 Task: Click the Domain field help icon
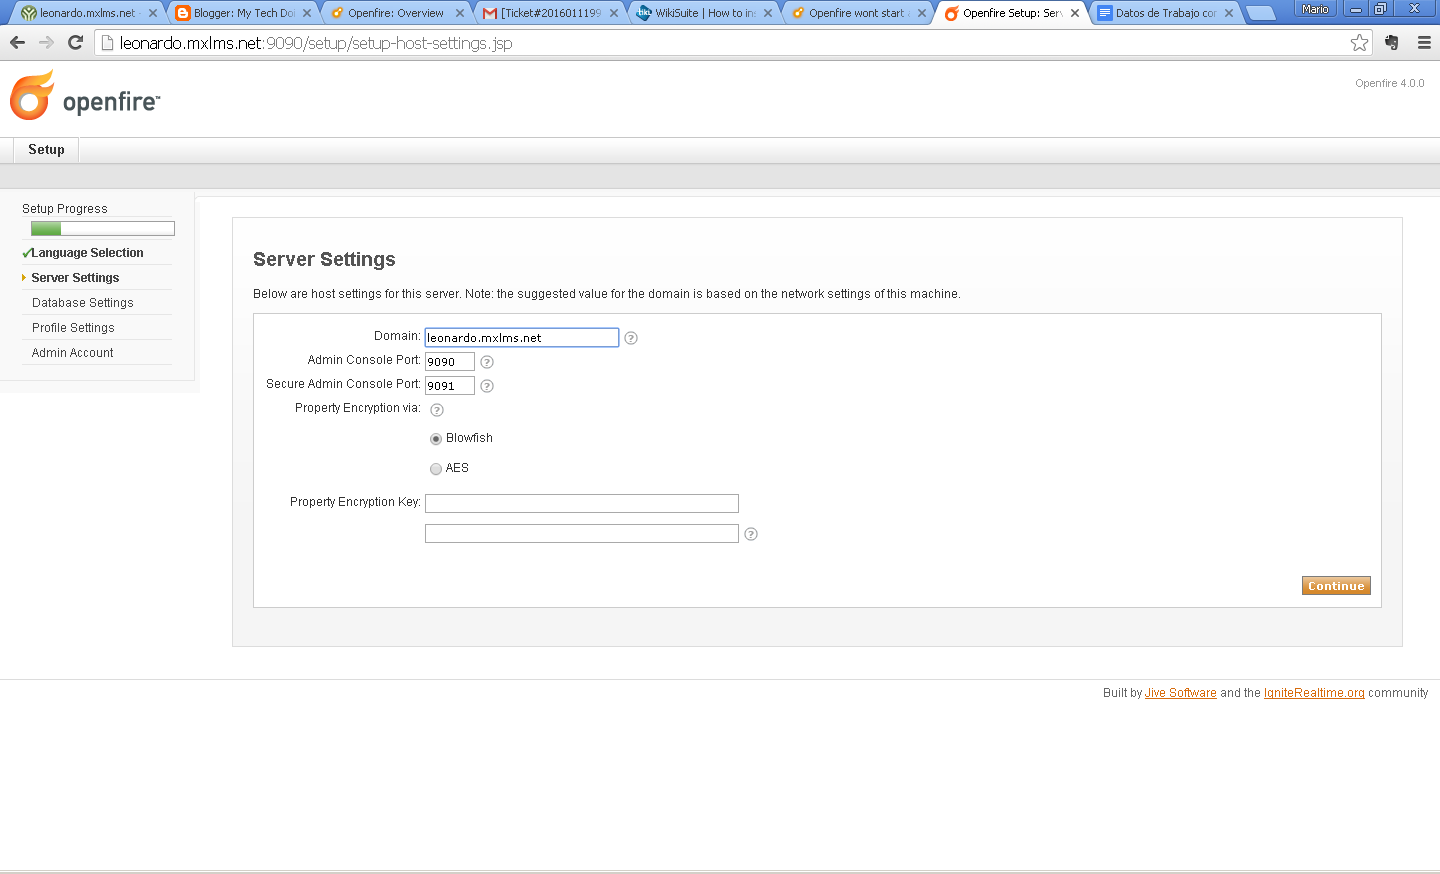pos(631,338)
